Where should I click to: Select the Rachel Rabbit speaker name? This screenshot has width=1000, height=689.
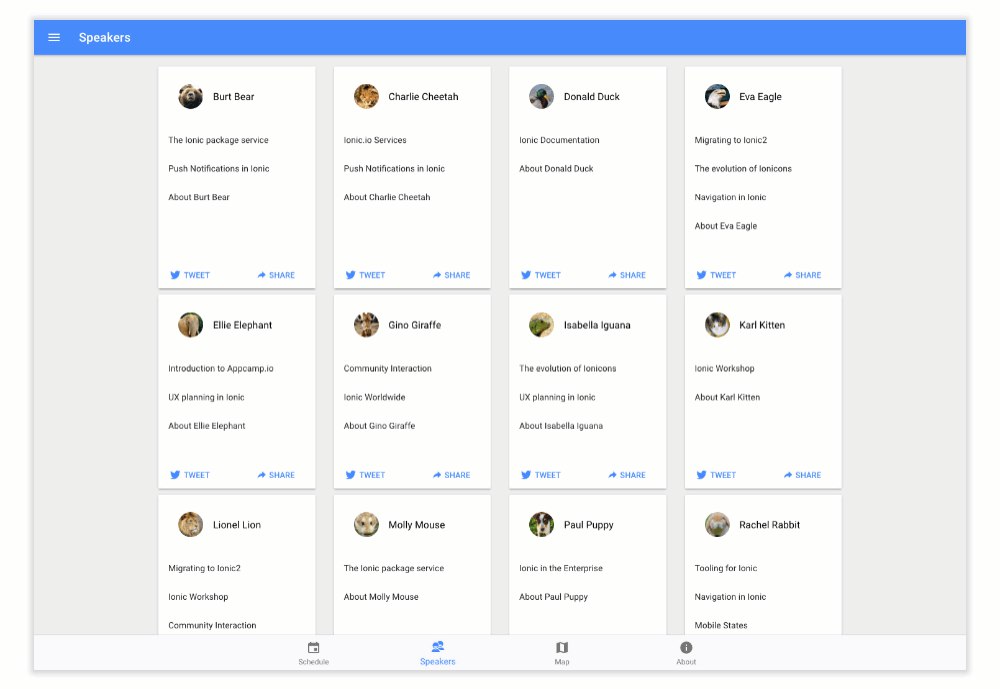(769, 524)
